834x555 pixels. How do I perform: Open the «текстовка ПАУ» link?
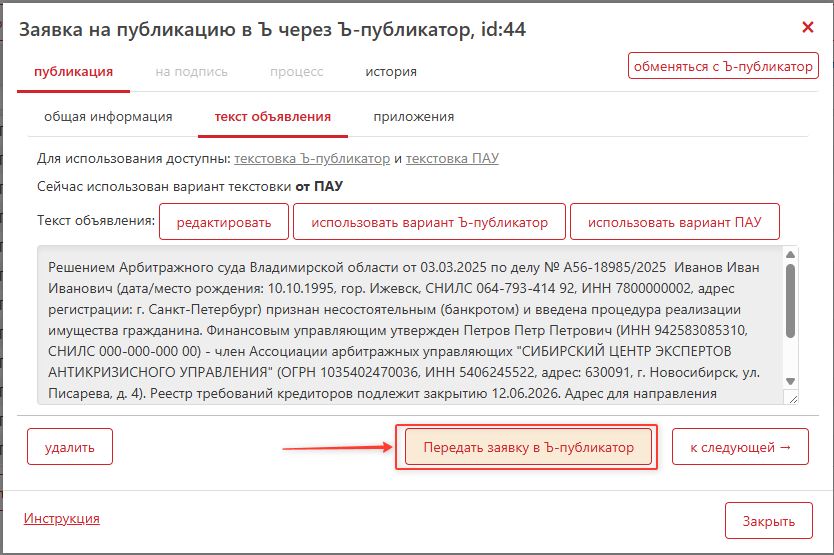452,159
